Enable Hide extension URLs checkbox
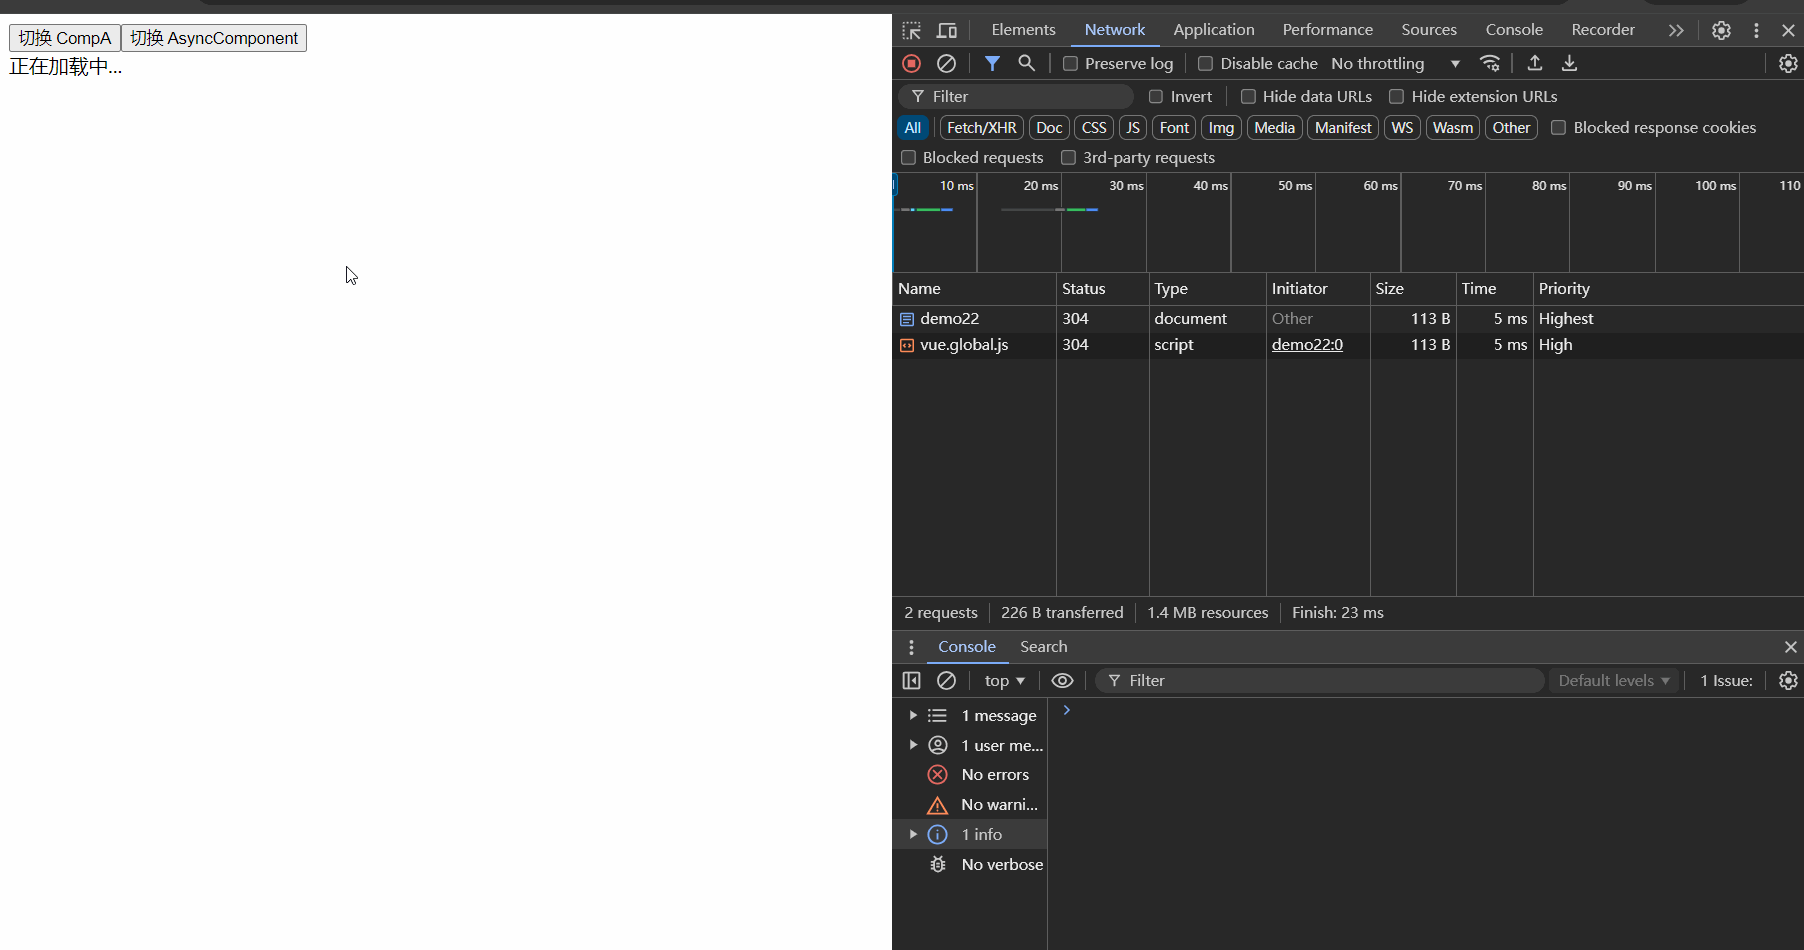The width and height of the screenshot is (1804, 950). pos(1396,97)
